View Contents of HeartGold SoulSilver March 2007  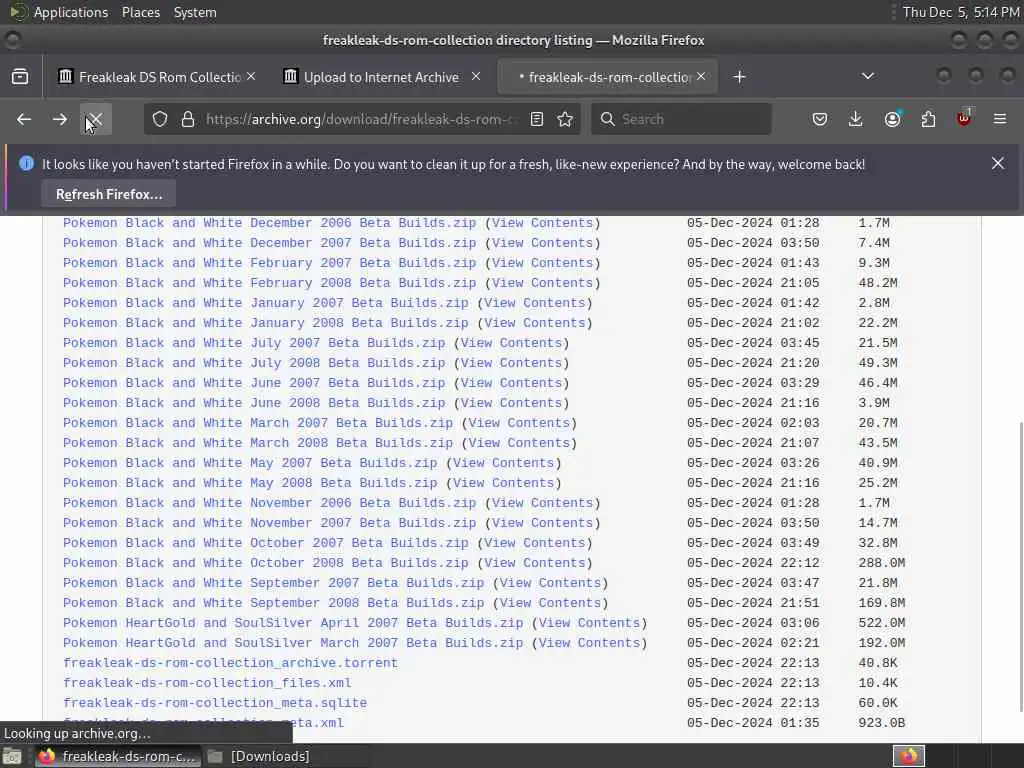590,643
